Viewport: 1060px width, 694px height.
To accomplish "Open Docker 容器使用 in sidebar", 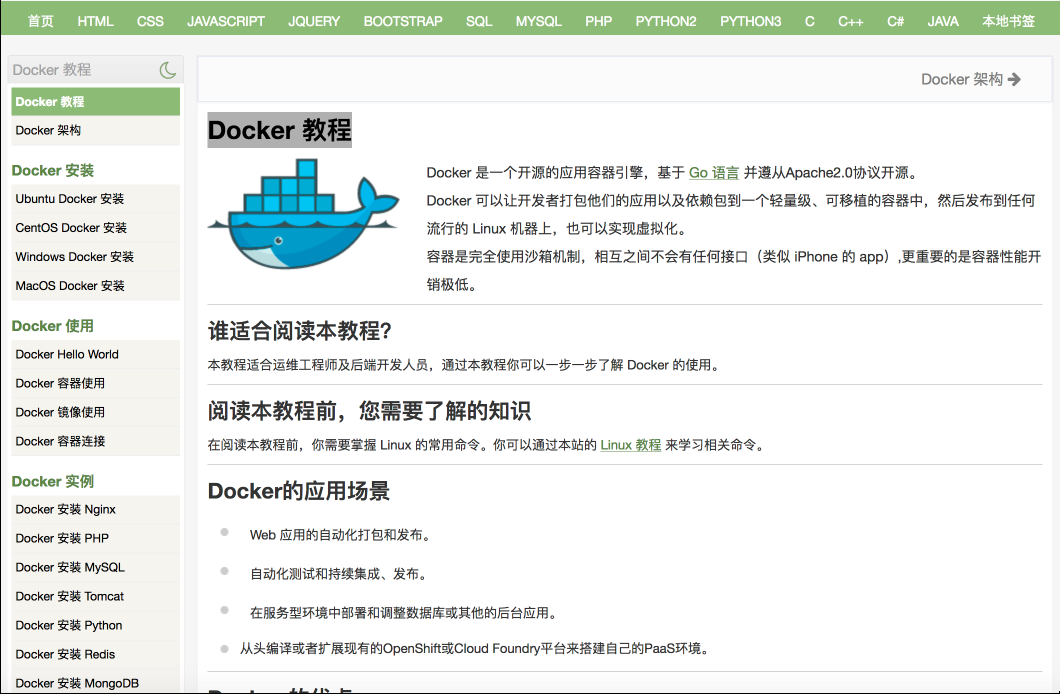I will pos(95,383).
